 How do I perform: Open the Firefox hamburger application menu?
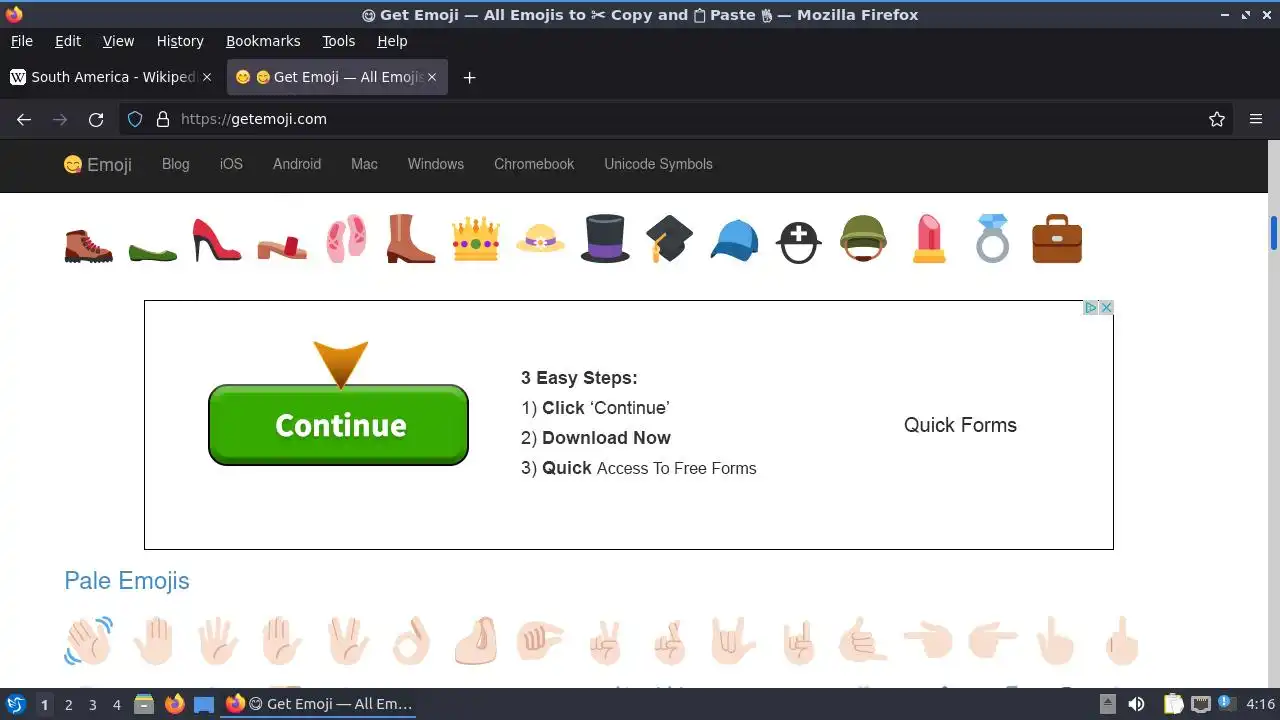pos(1256,119)
